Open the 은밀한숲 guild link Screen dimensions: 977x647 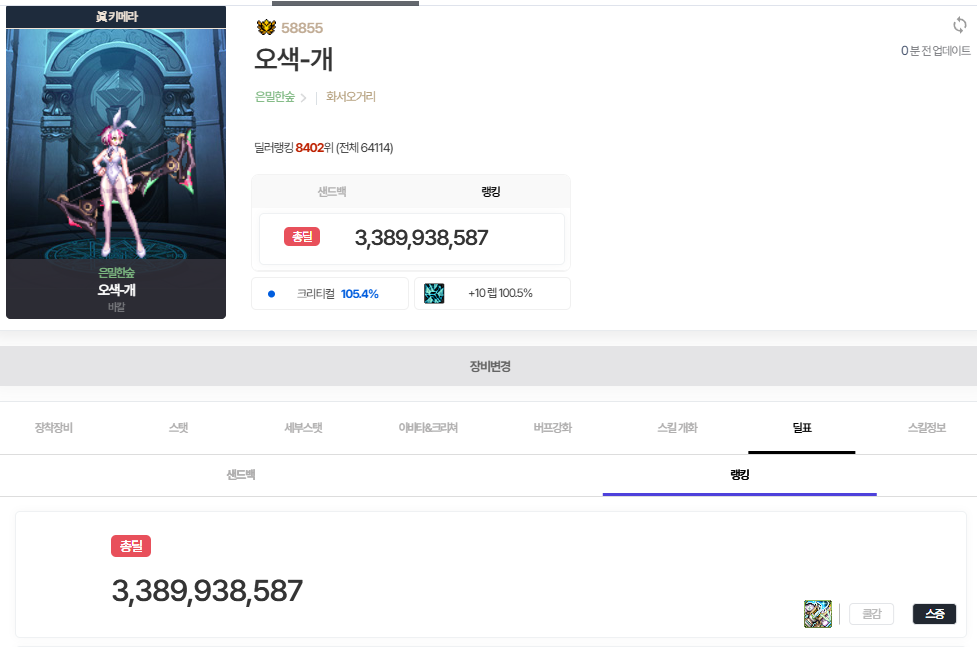275,97
